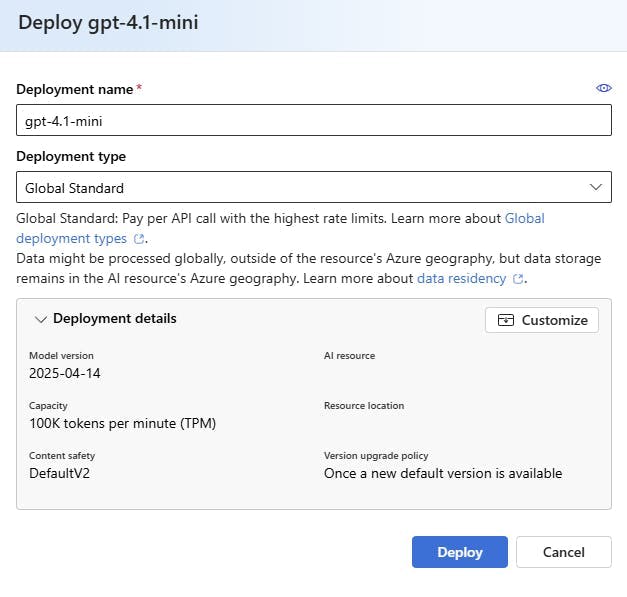The width and height of the screenshot is (627, 597).
Task: Click the Cancel button
Action: [x=564, y=552]
